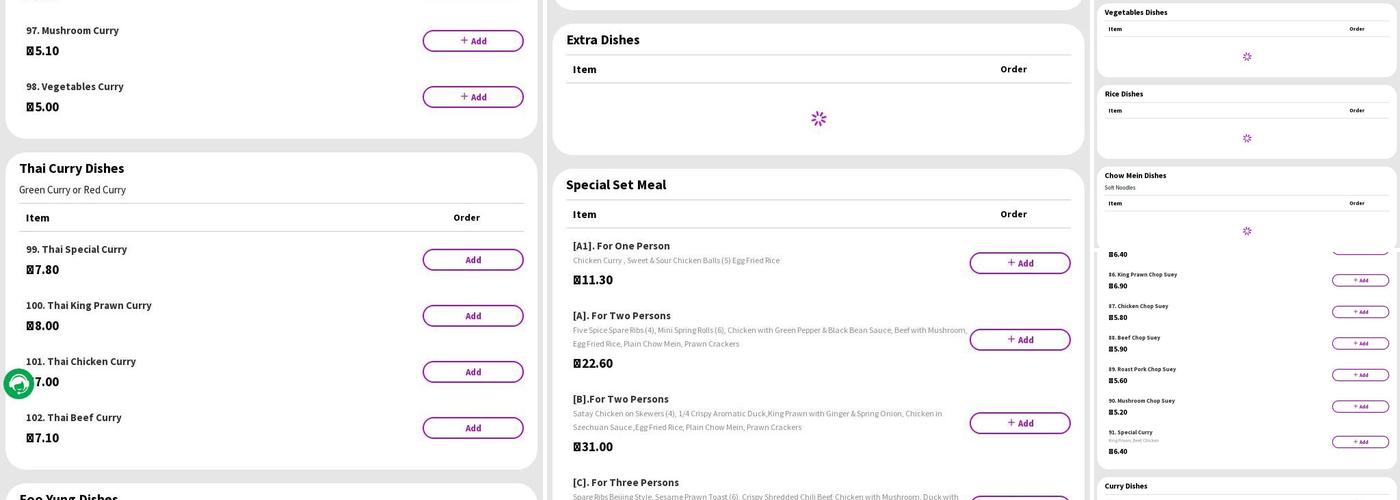Add Thai King Prawn Curry
The width and height of the screenshot is (1400, 500).
[x=472, y=316]
